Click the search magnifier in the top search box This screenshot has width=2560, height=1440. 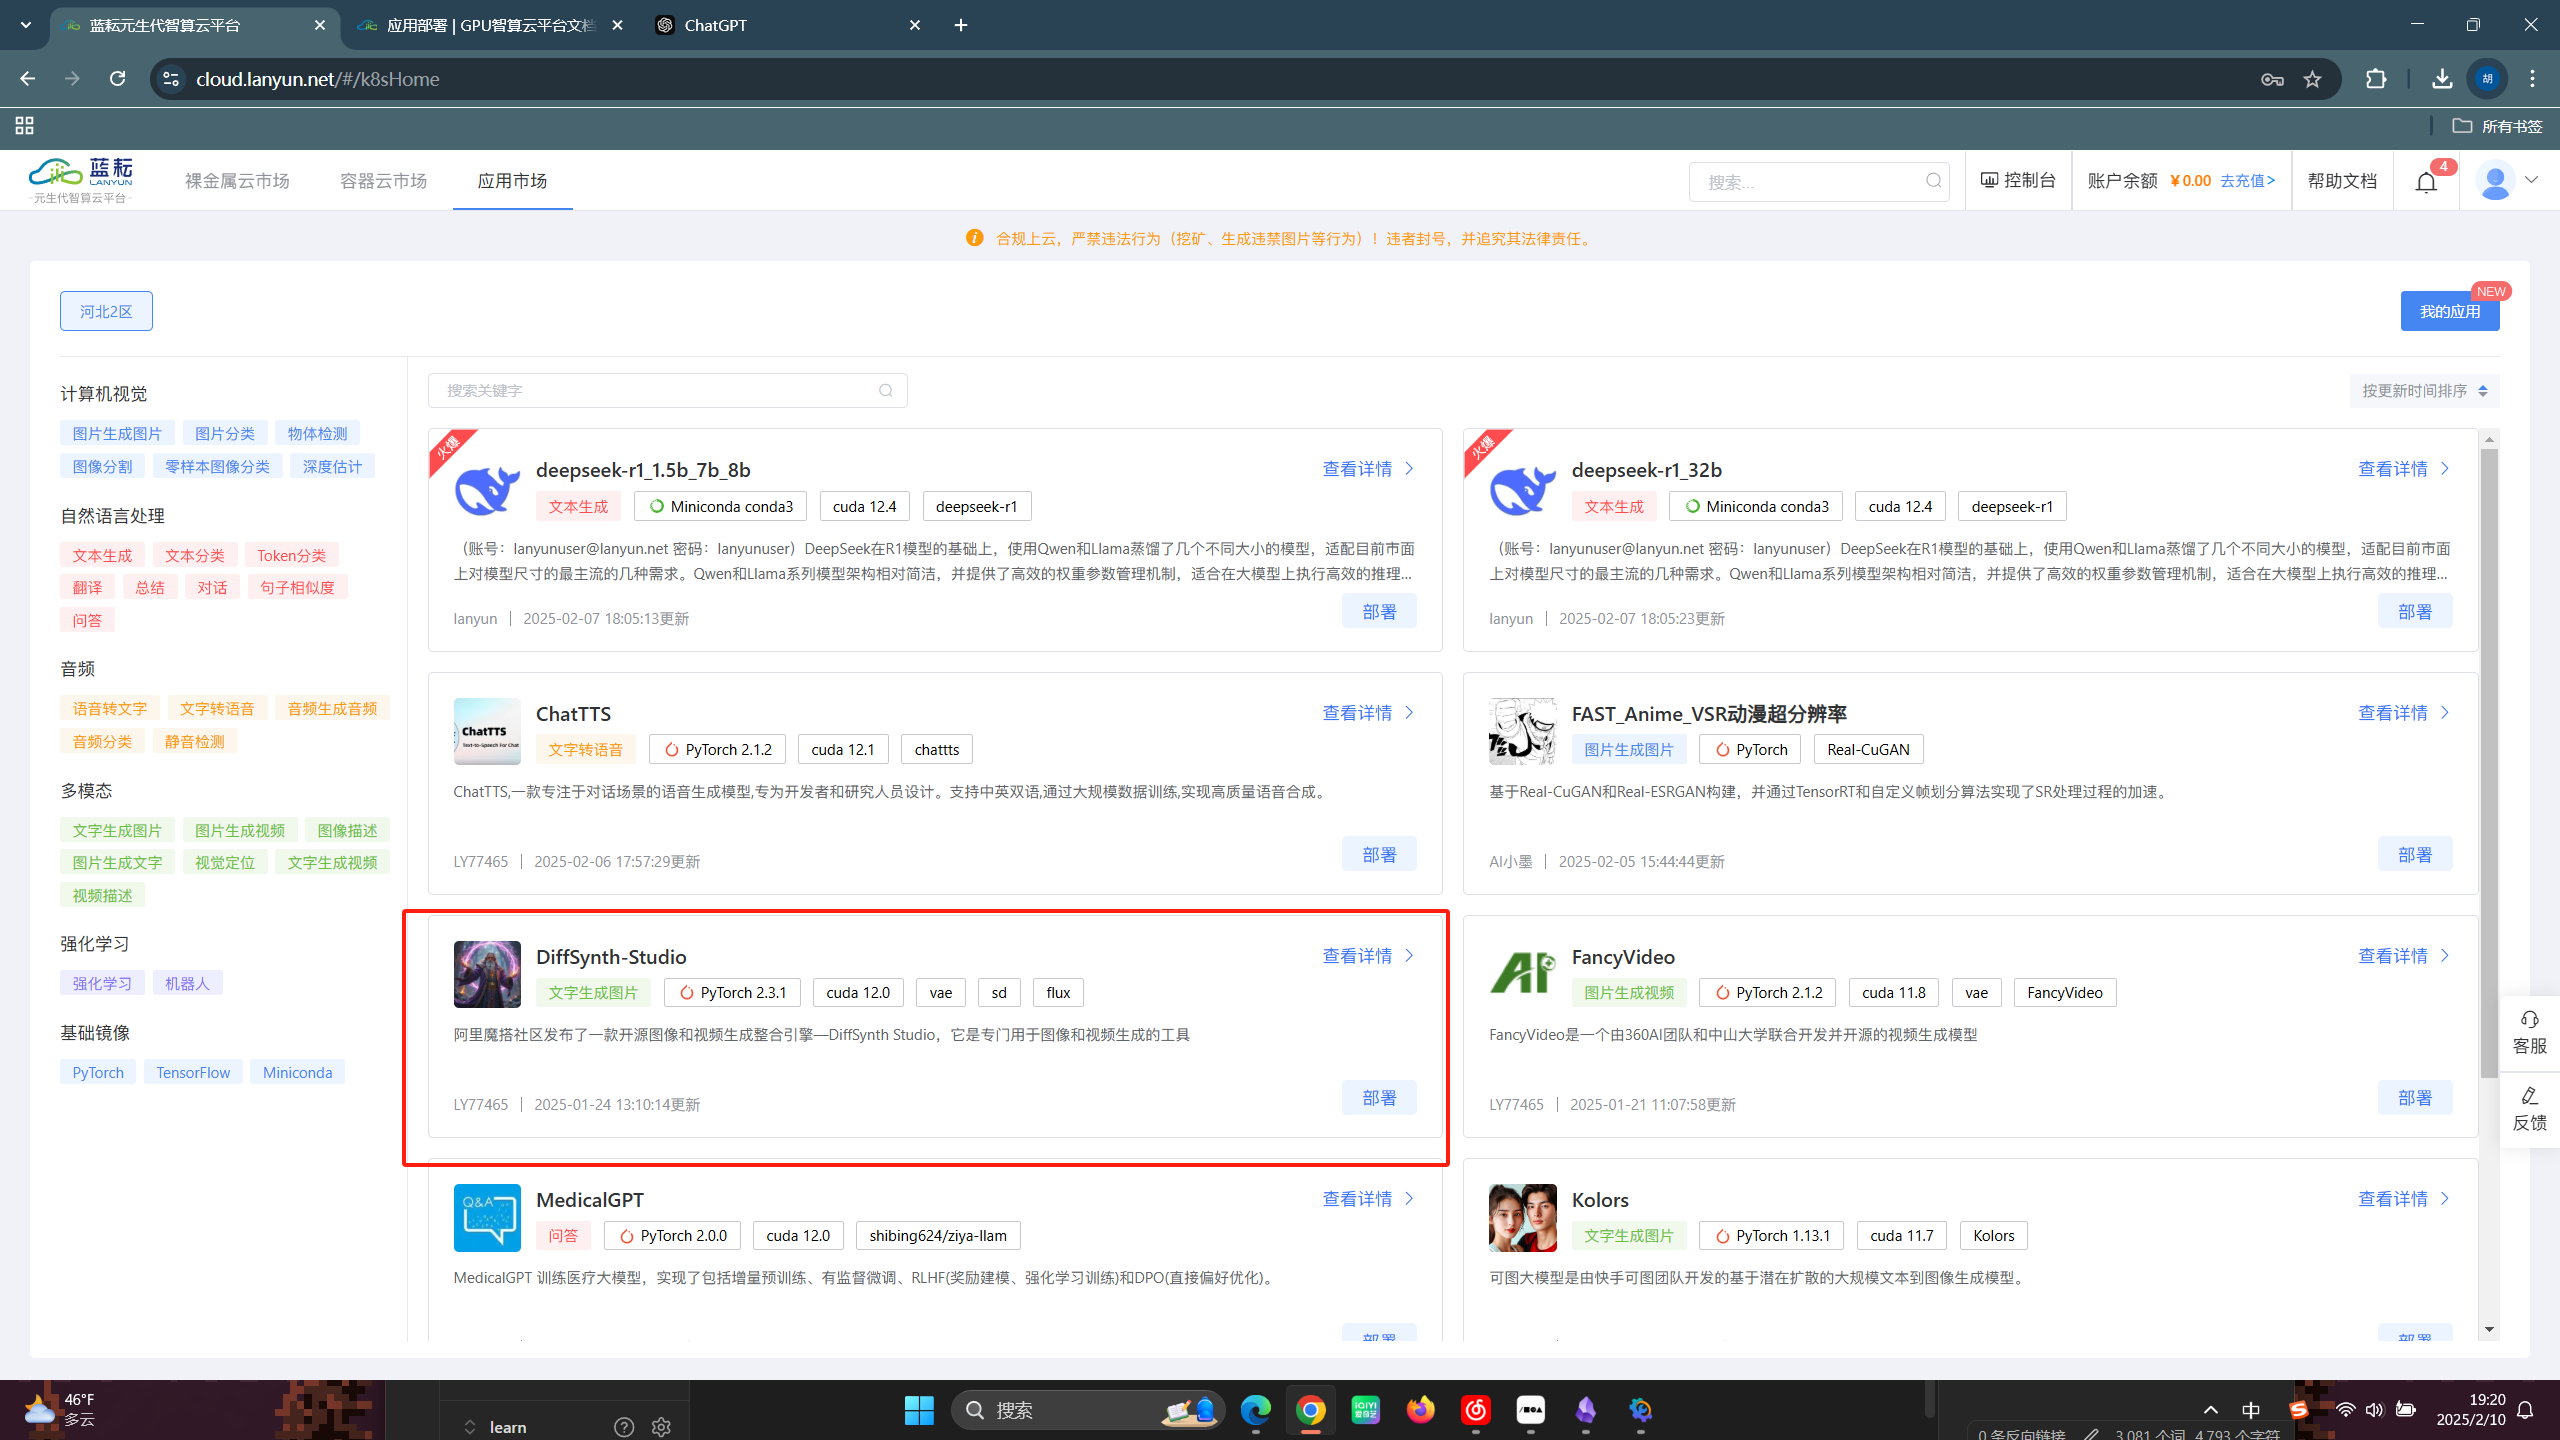[x=1933, y=181]
